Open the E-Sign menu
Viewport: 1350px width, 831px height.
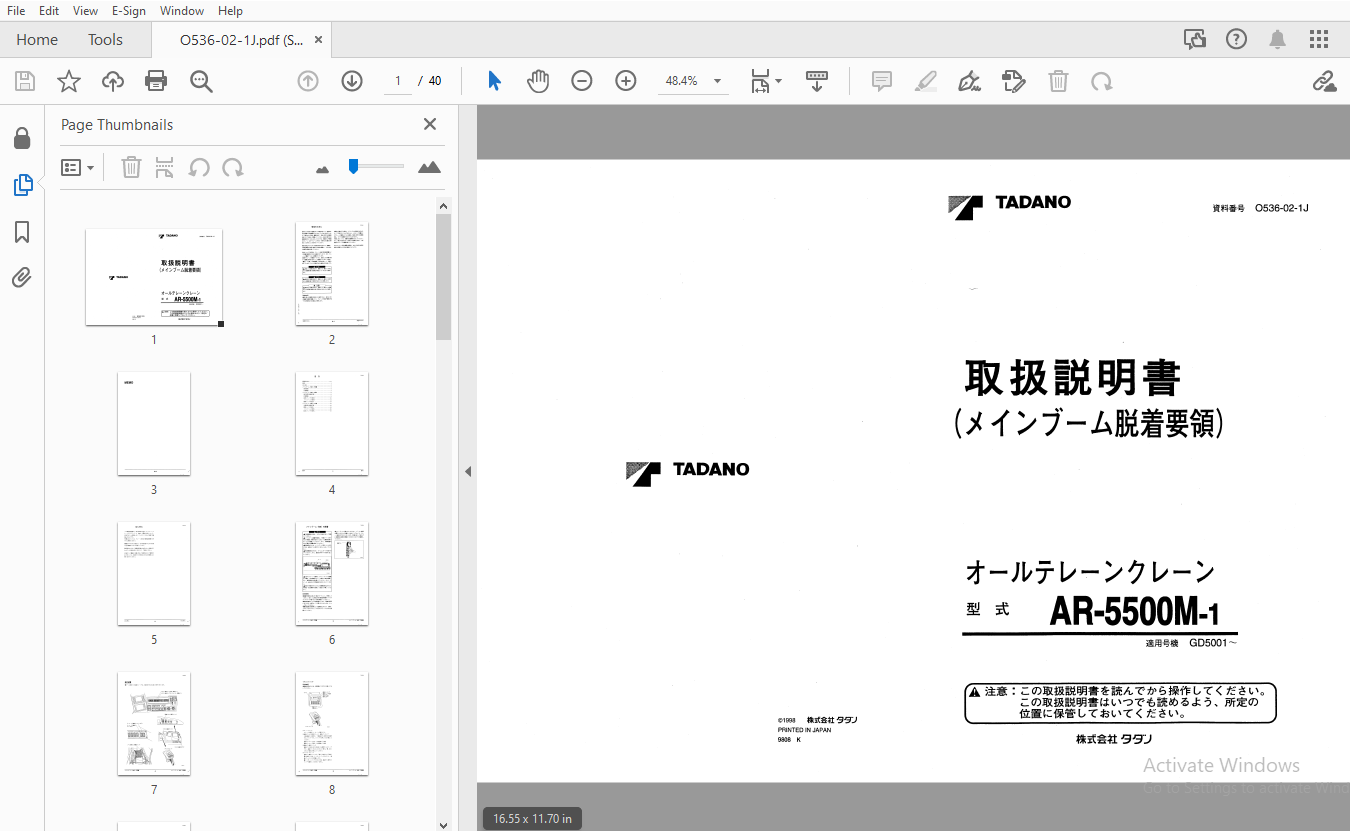129,11
